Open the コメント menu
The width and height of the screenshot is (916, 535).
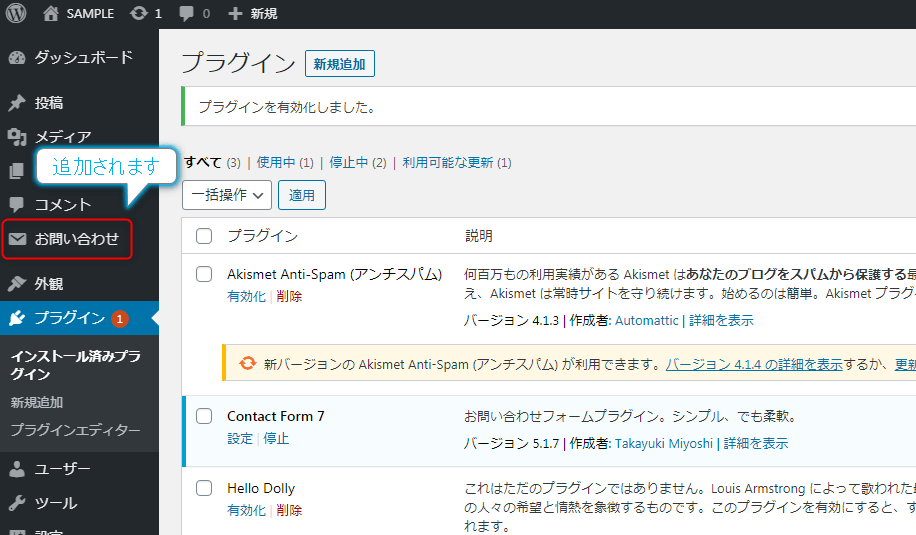(63, 204)
